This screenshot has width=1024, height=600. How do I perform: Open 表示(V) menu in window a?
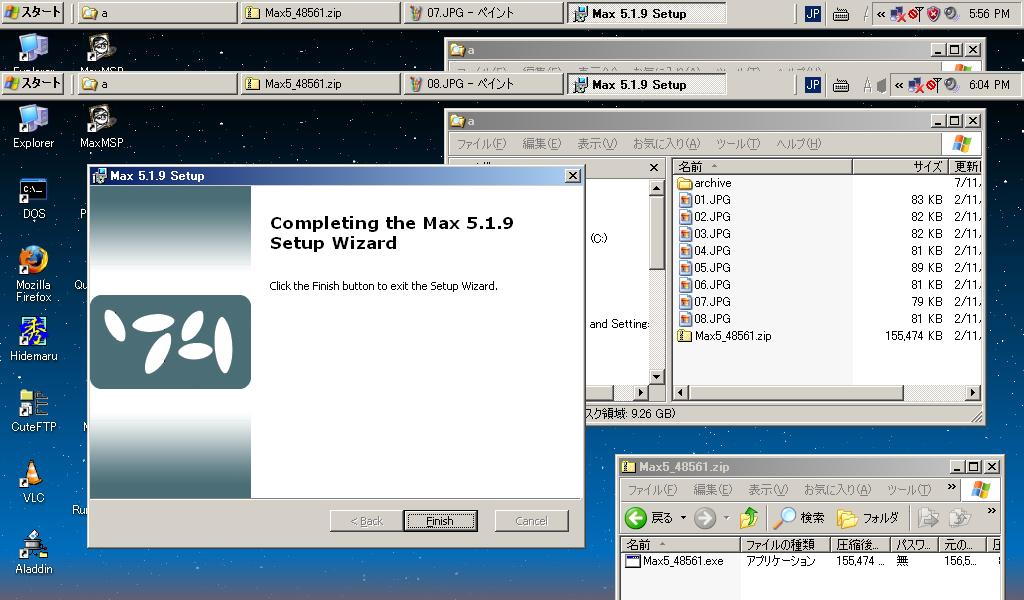[597, 144]
